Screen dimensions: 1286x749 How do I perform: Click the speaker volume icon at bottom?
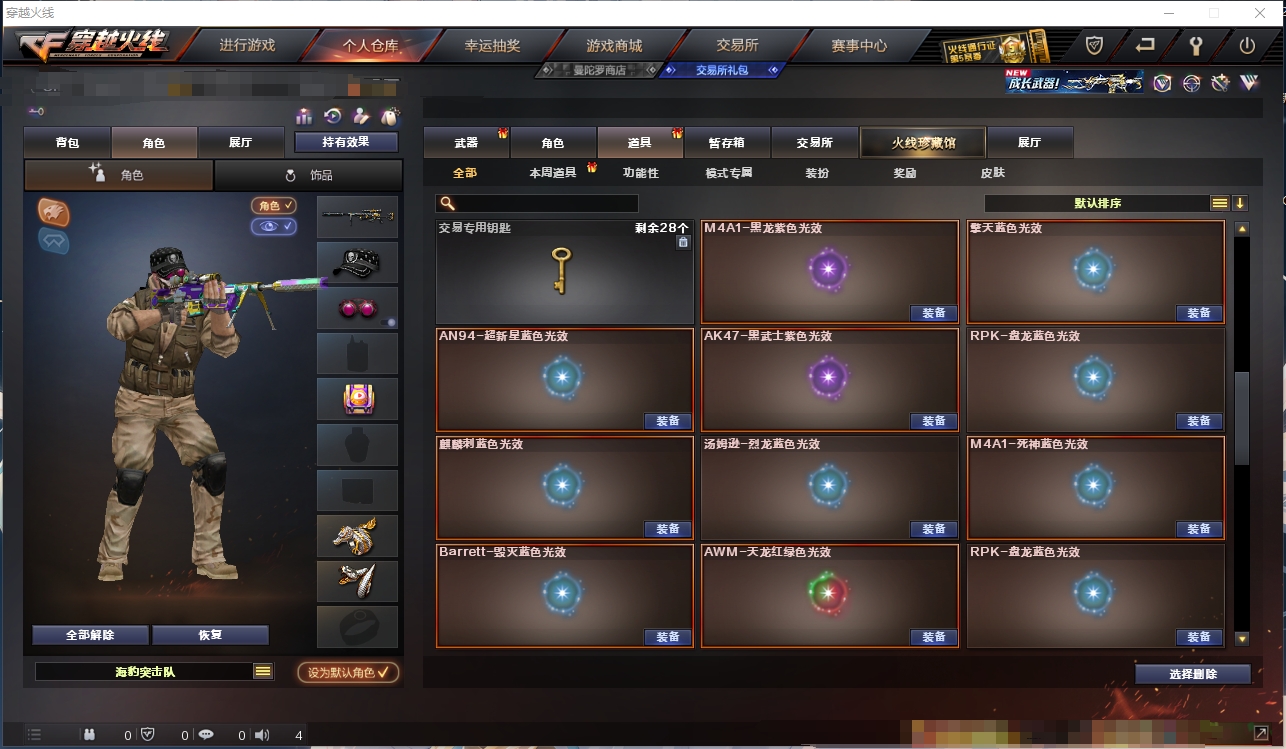[x=262, y=735]
